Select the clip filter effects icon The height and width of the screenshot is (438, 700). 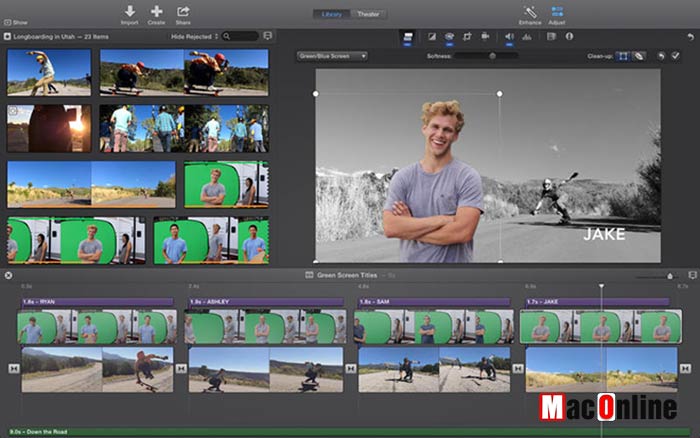tap(551, 37)
